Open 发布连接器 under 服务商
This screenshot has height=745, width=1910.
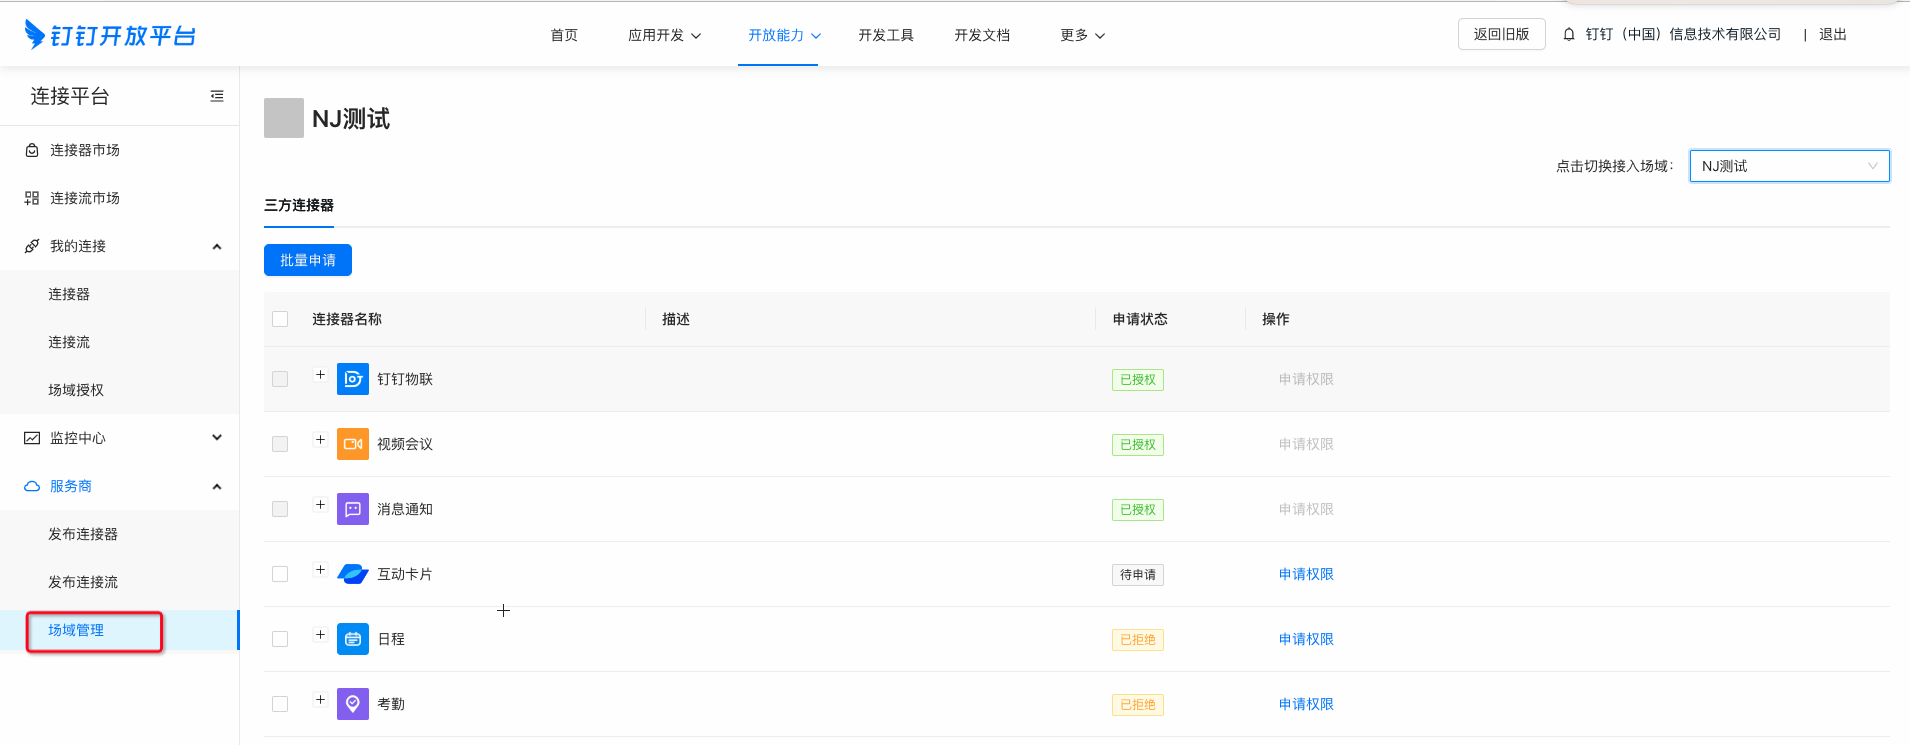pyautogui.click(x=83, y=534)
